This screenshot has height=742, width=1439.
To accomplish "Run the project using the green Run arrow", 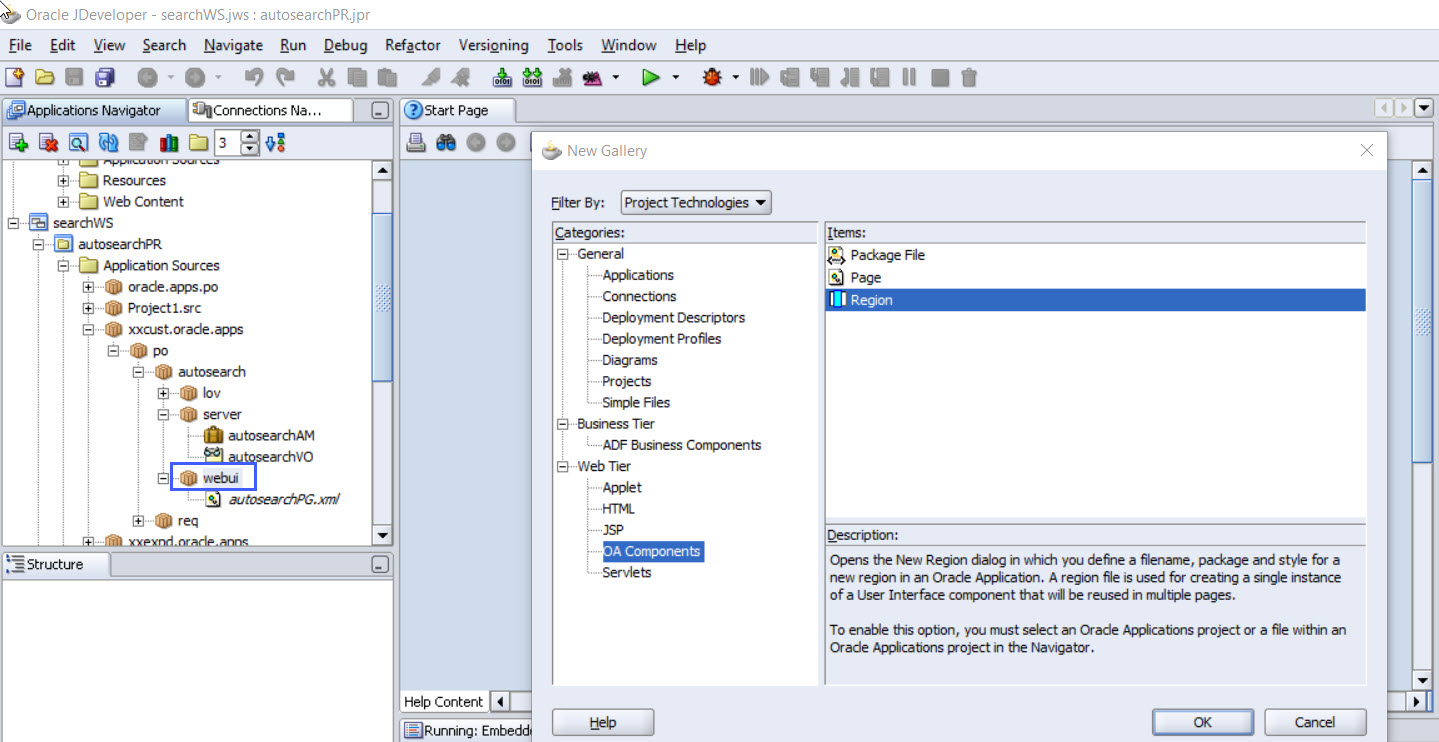I will click(651, 77).
